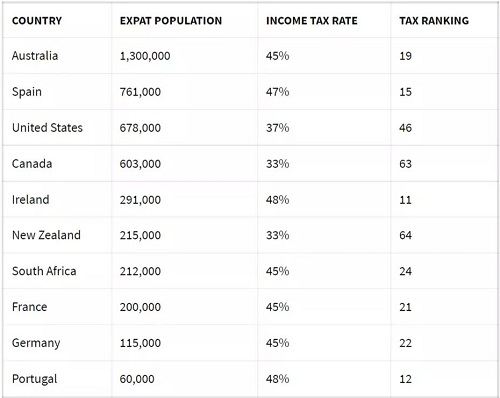
Task: Select the Spain country cell
Action: [x=27, y=92]
